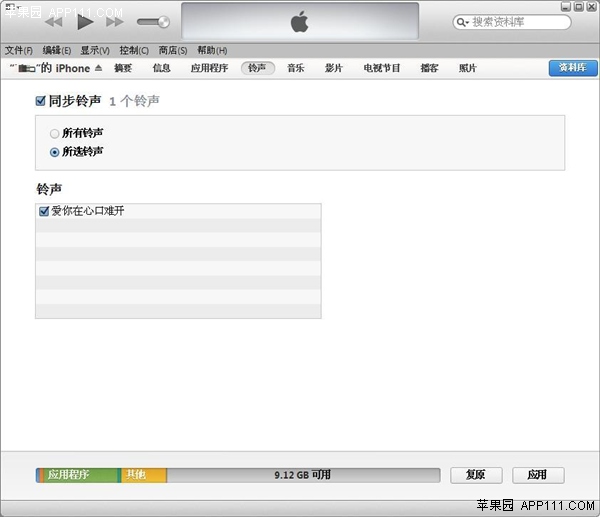Click the Play button

pyautogui.click(x=85, y=21)
